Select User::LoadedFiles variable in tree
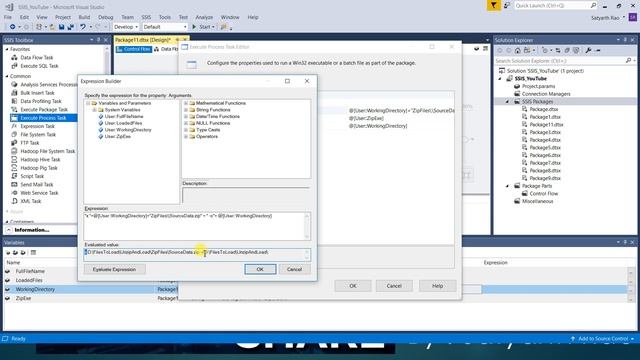This screenshot has height=360, width=640. (x=123, y=123)
